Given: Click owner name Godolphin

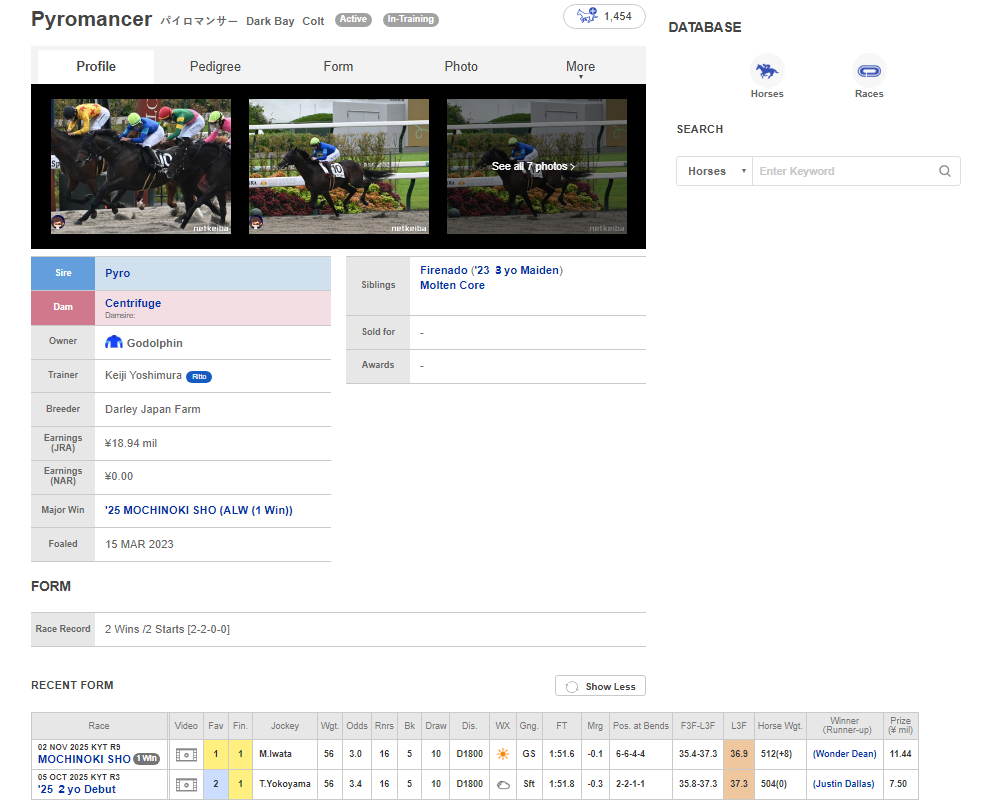Looking at the screenshot, I should (155, 343).
